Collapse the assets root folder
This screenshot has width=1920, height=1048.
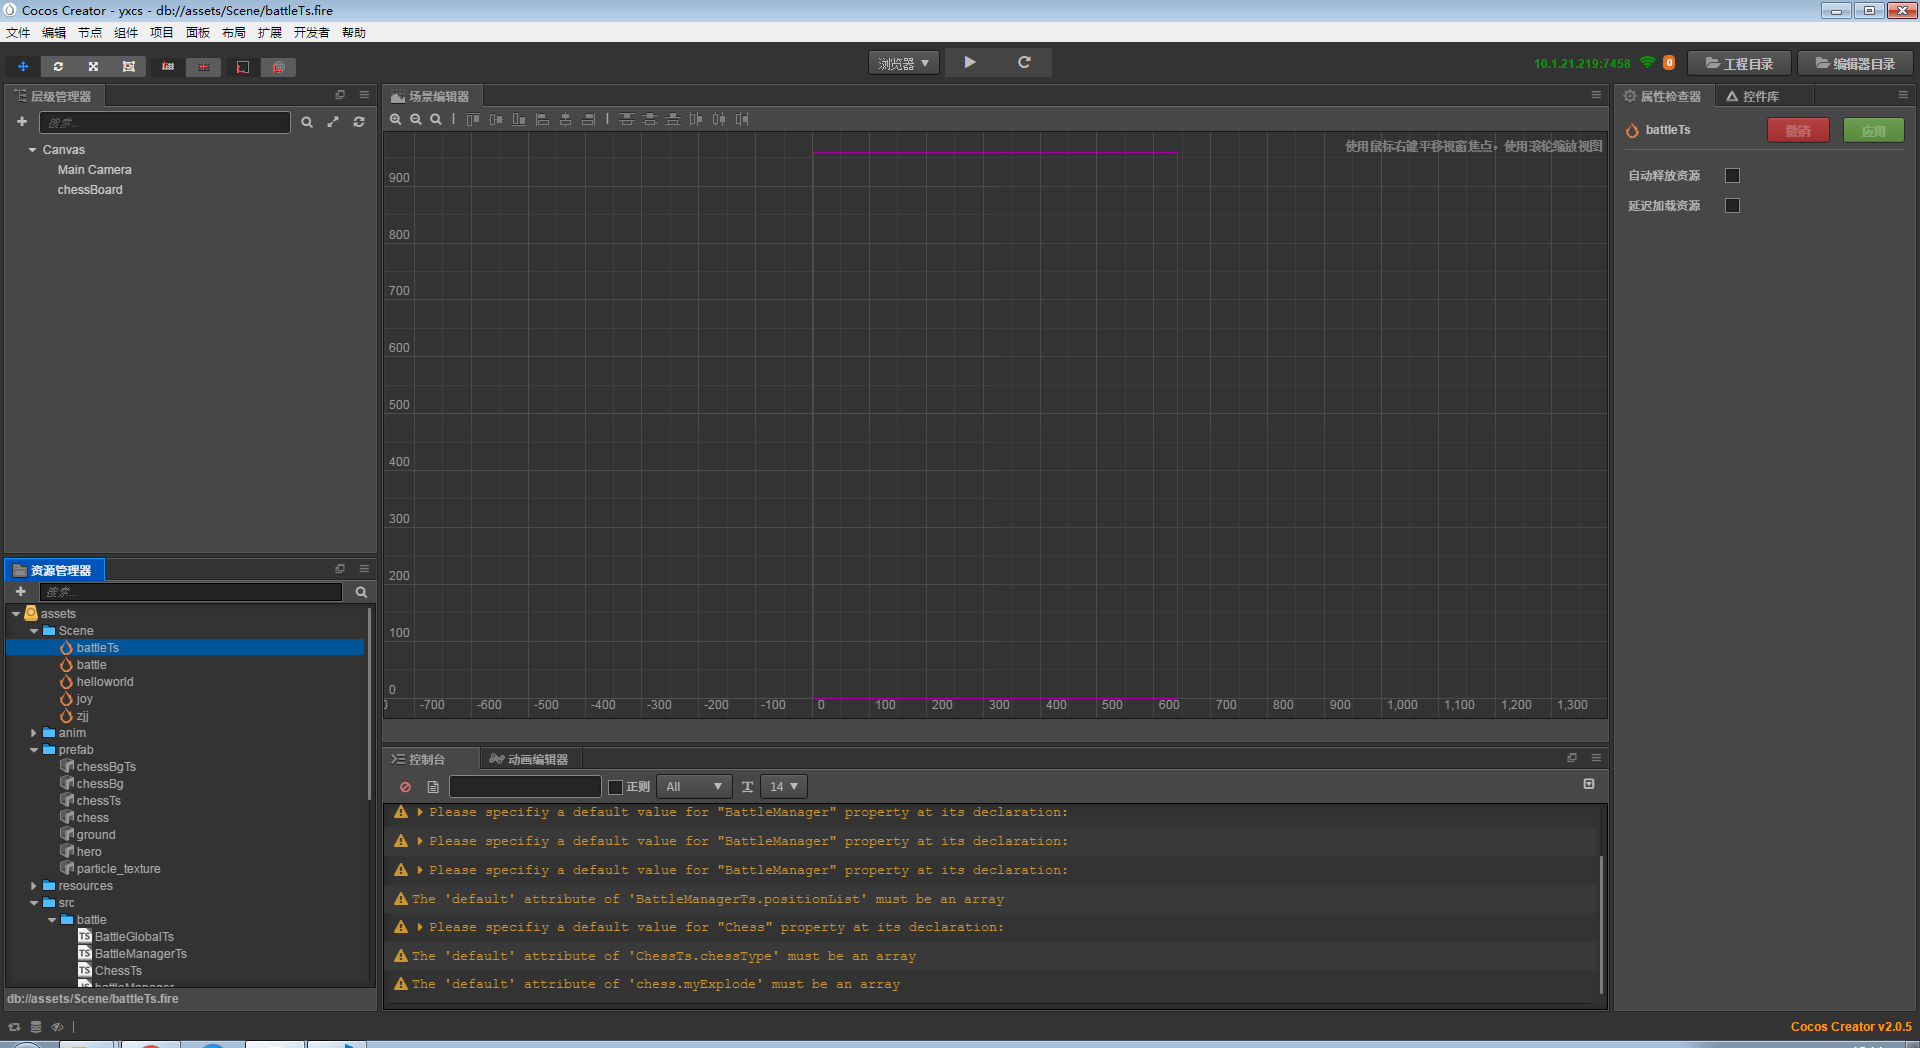coord(16,614)
